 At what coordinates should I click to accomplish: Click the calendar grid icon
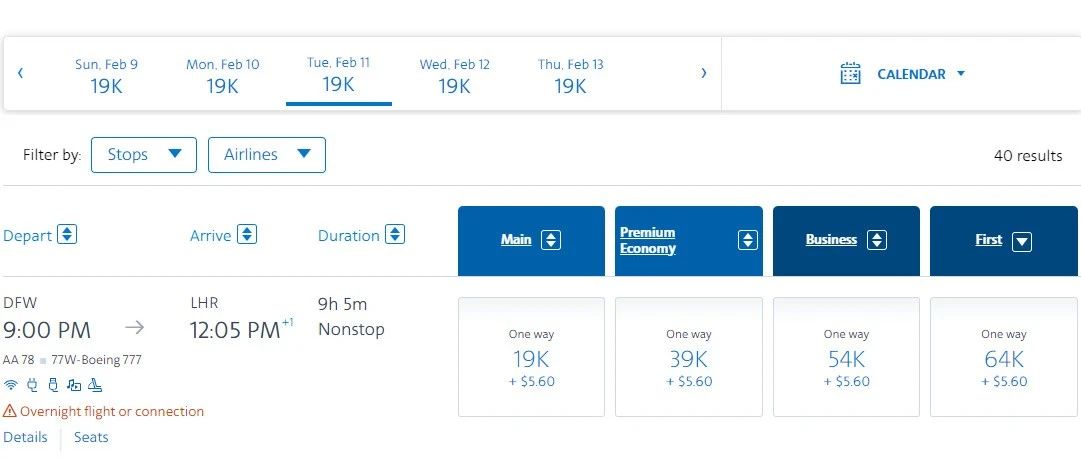850,74
